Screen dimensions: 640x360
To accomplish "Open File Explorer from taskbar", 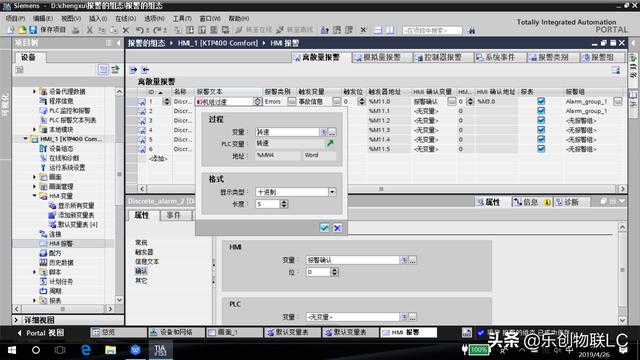I will 111,350.
